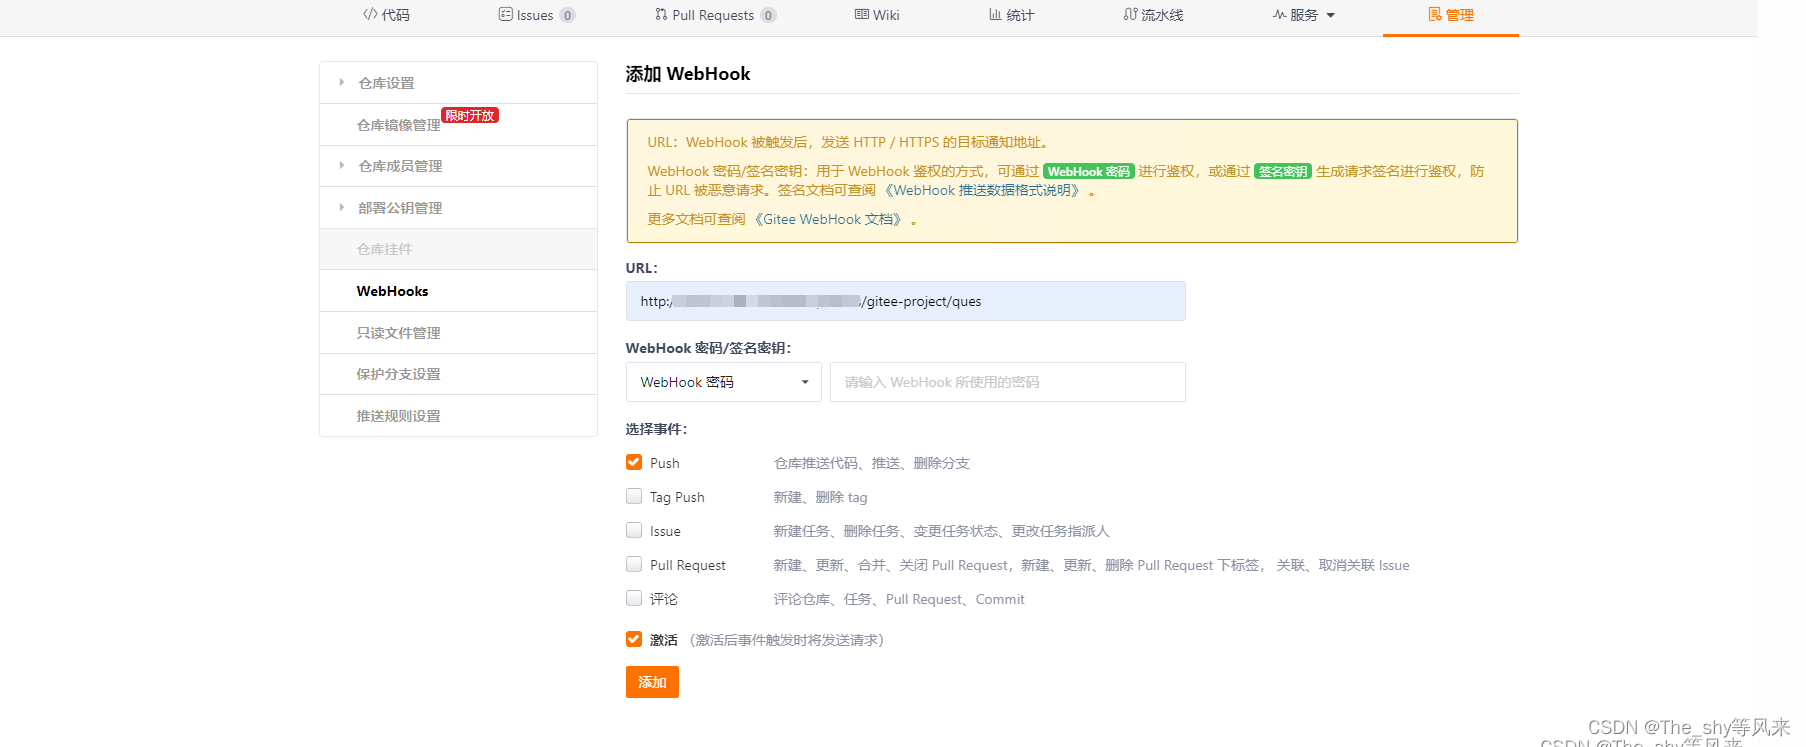Open the 统计 statistics tab
The height and width of the screenshot is (747, 1806).
tap(1011, 15)
